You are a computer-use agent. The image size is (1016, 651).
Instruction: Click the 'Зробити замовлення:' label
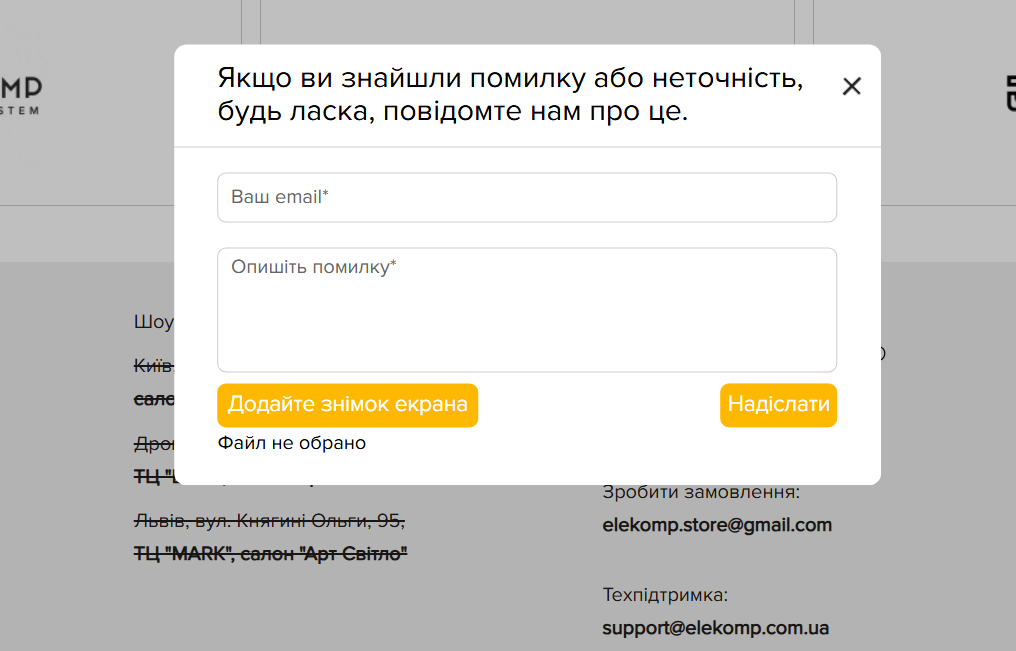tap(701, 492)
